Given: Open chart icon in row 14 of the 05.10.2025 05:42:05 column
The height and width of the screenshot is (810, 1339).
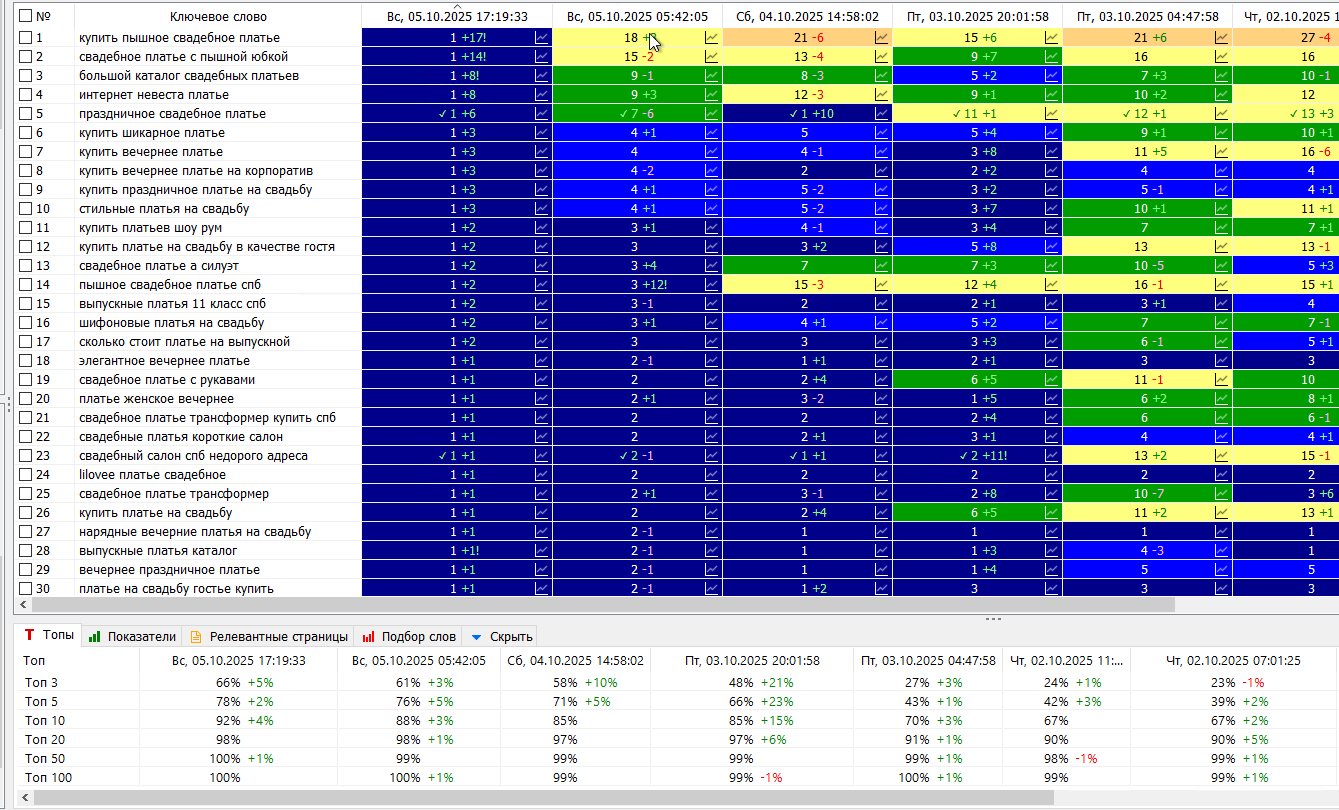Looking at the screenshot, I should coord(711,284).
